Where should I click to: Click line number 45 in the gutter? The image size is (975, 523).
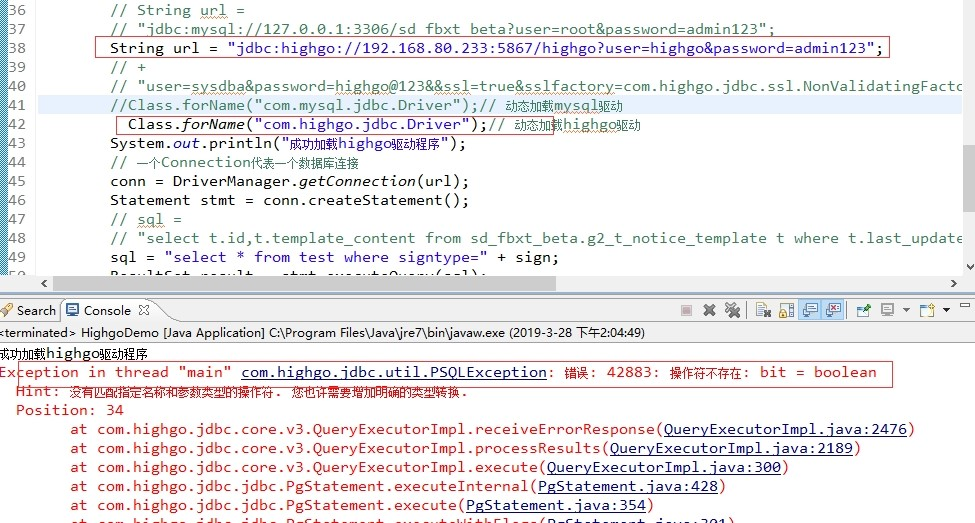click(17, 182)
